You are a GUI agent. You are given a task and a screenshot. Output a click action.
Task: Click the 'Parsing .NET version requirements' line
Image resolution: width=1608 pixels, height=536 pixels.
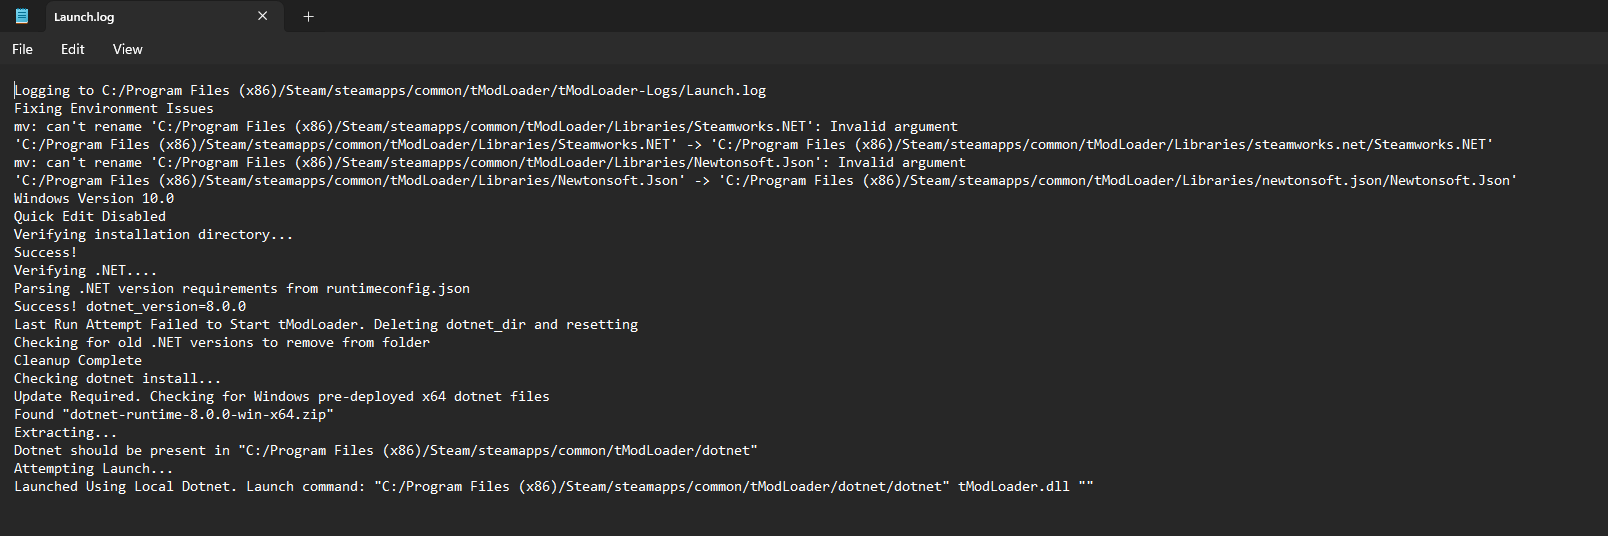point(241,289)
